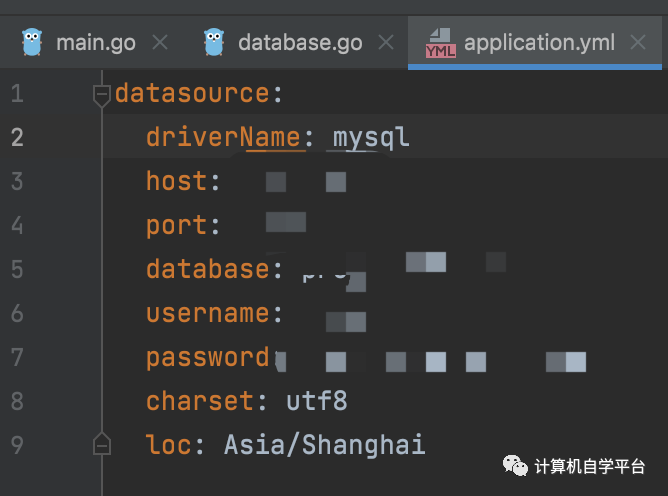The image size is (668, 496).
Task: Click the gopher icon on main.go tab
Action: point(33,42)
